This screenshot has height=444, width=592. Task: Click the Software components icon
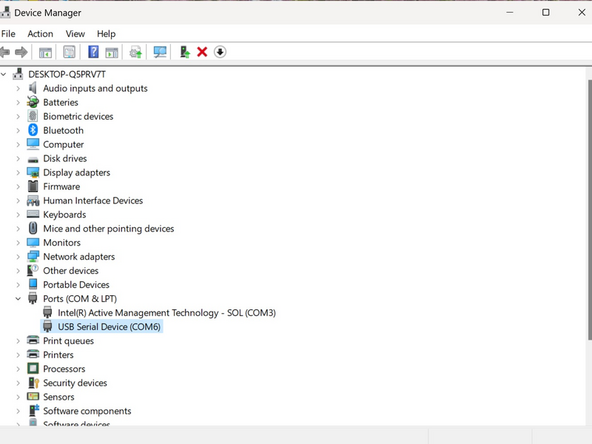(34, 411)
